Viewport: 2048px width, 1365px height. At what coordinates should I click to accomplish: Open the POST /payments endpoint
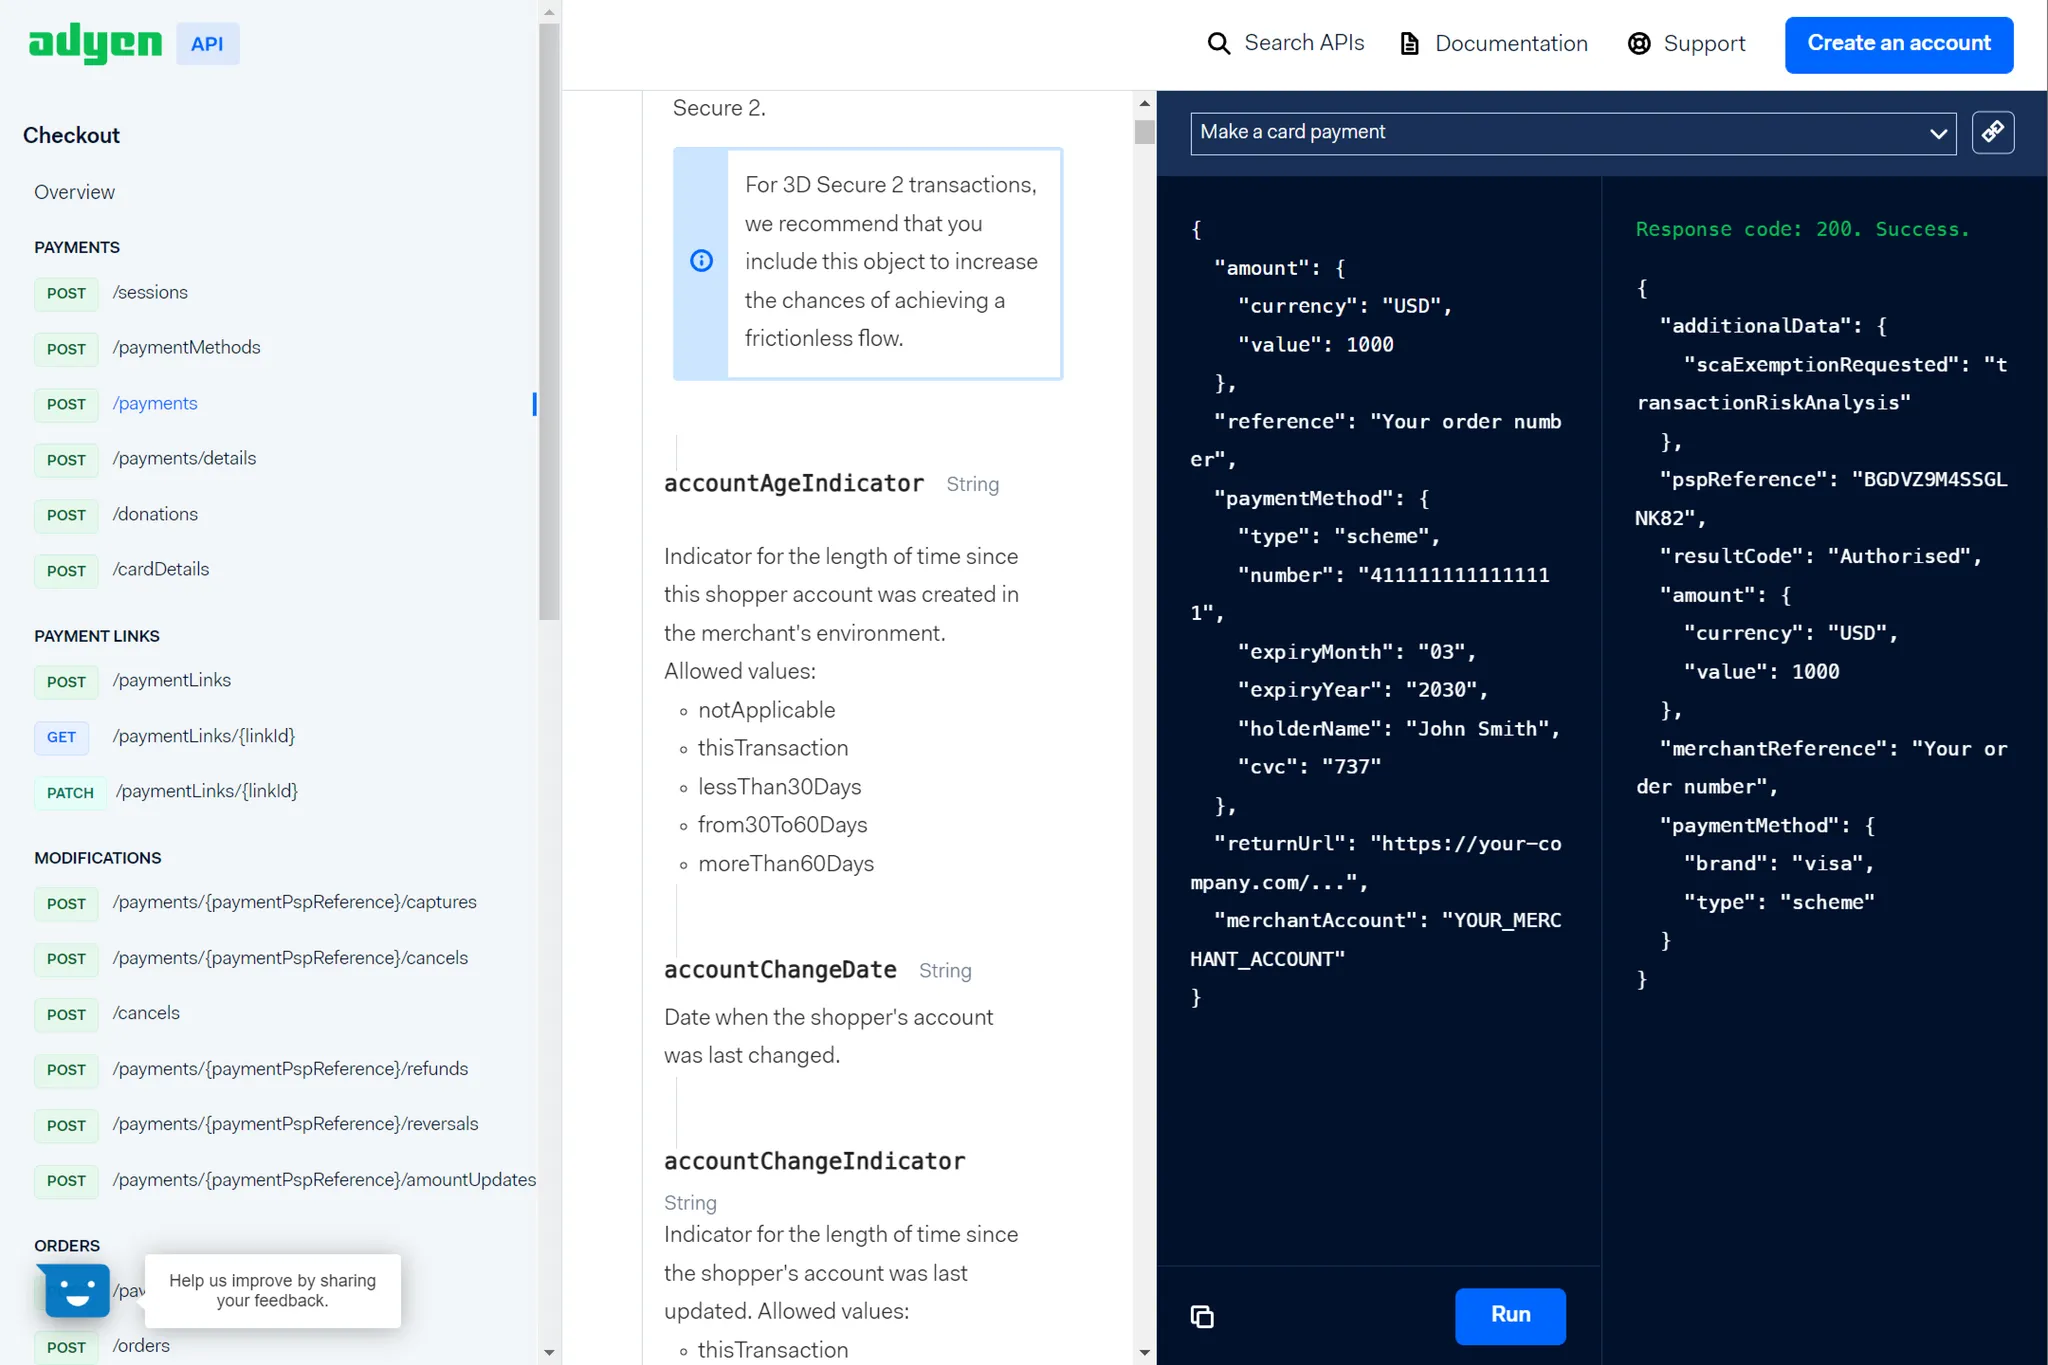pyautogui.click(x=155, y=403)
